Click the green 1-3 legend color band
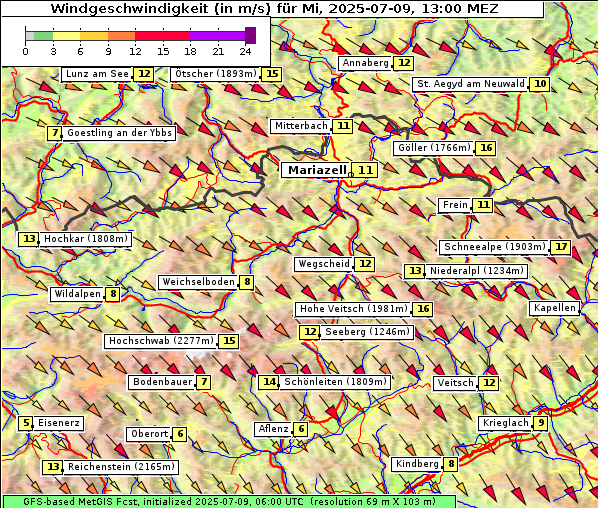Image resolution: width=598 pixels, height=508 pixels. pos(43,36)
